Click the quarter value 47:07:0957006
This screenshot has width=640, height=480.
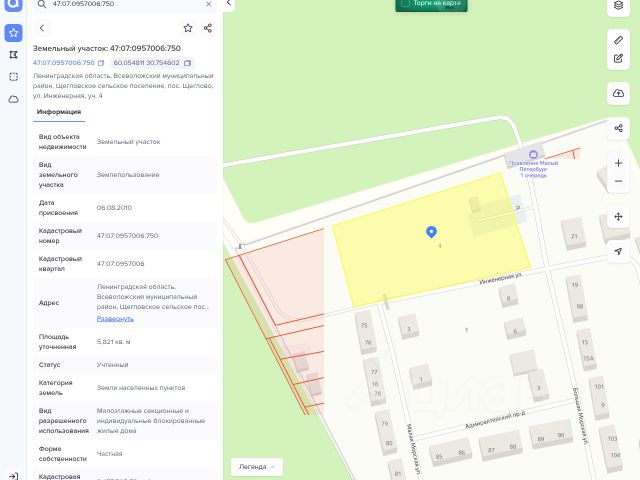click(120, 264)
